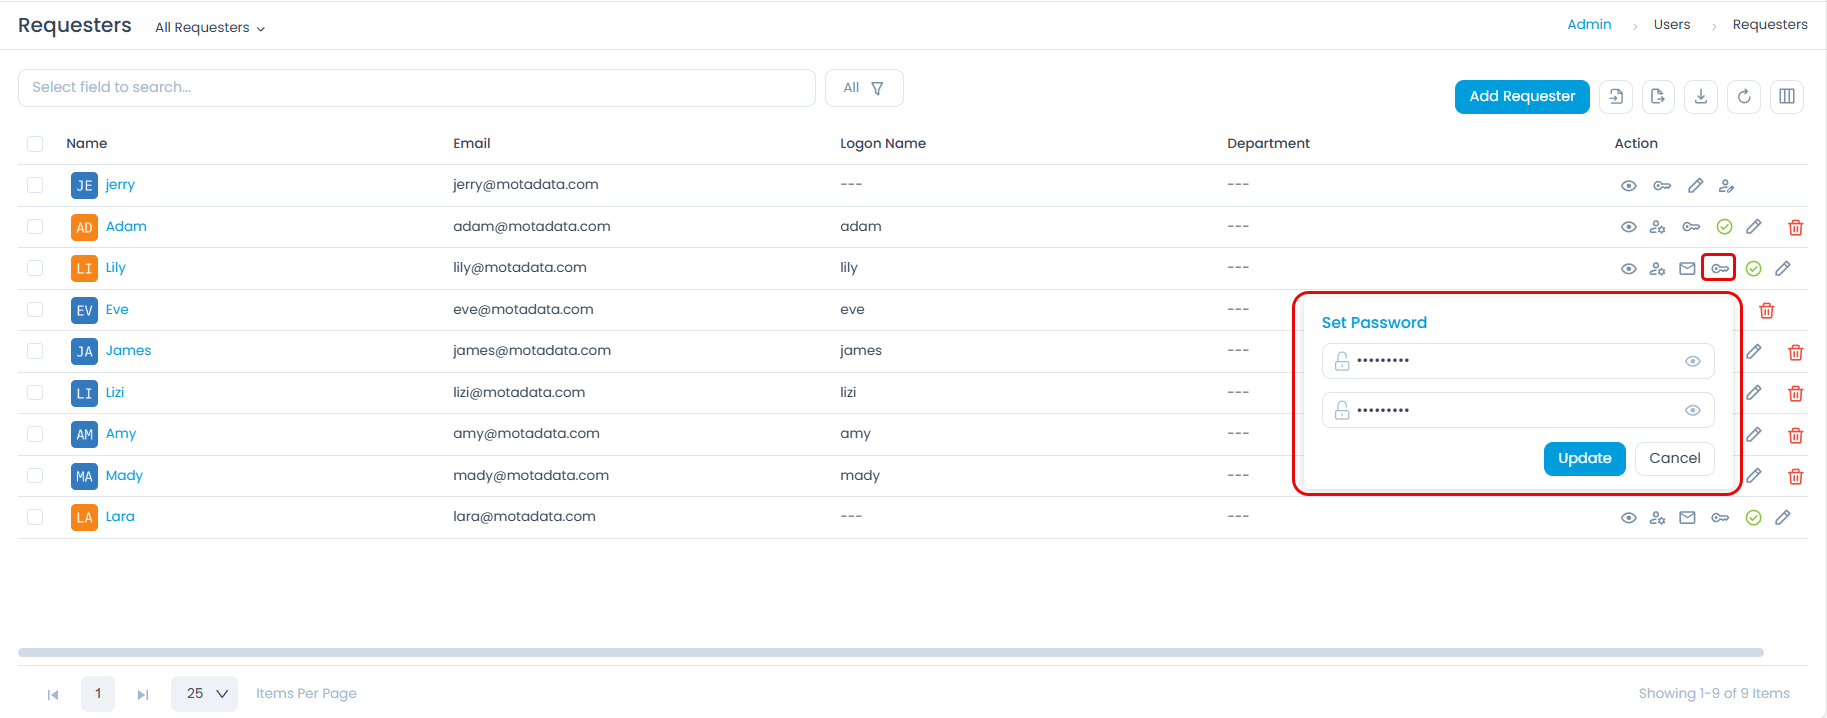The height and width of the screenshot is (718, 1827).
Task: Click the download icon in toolbar
Action: click(1701, 97)
